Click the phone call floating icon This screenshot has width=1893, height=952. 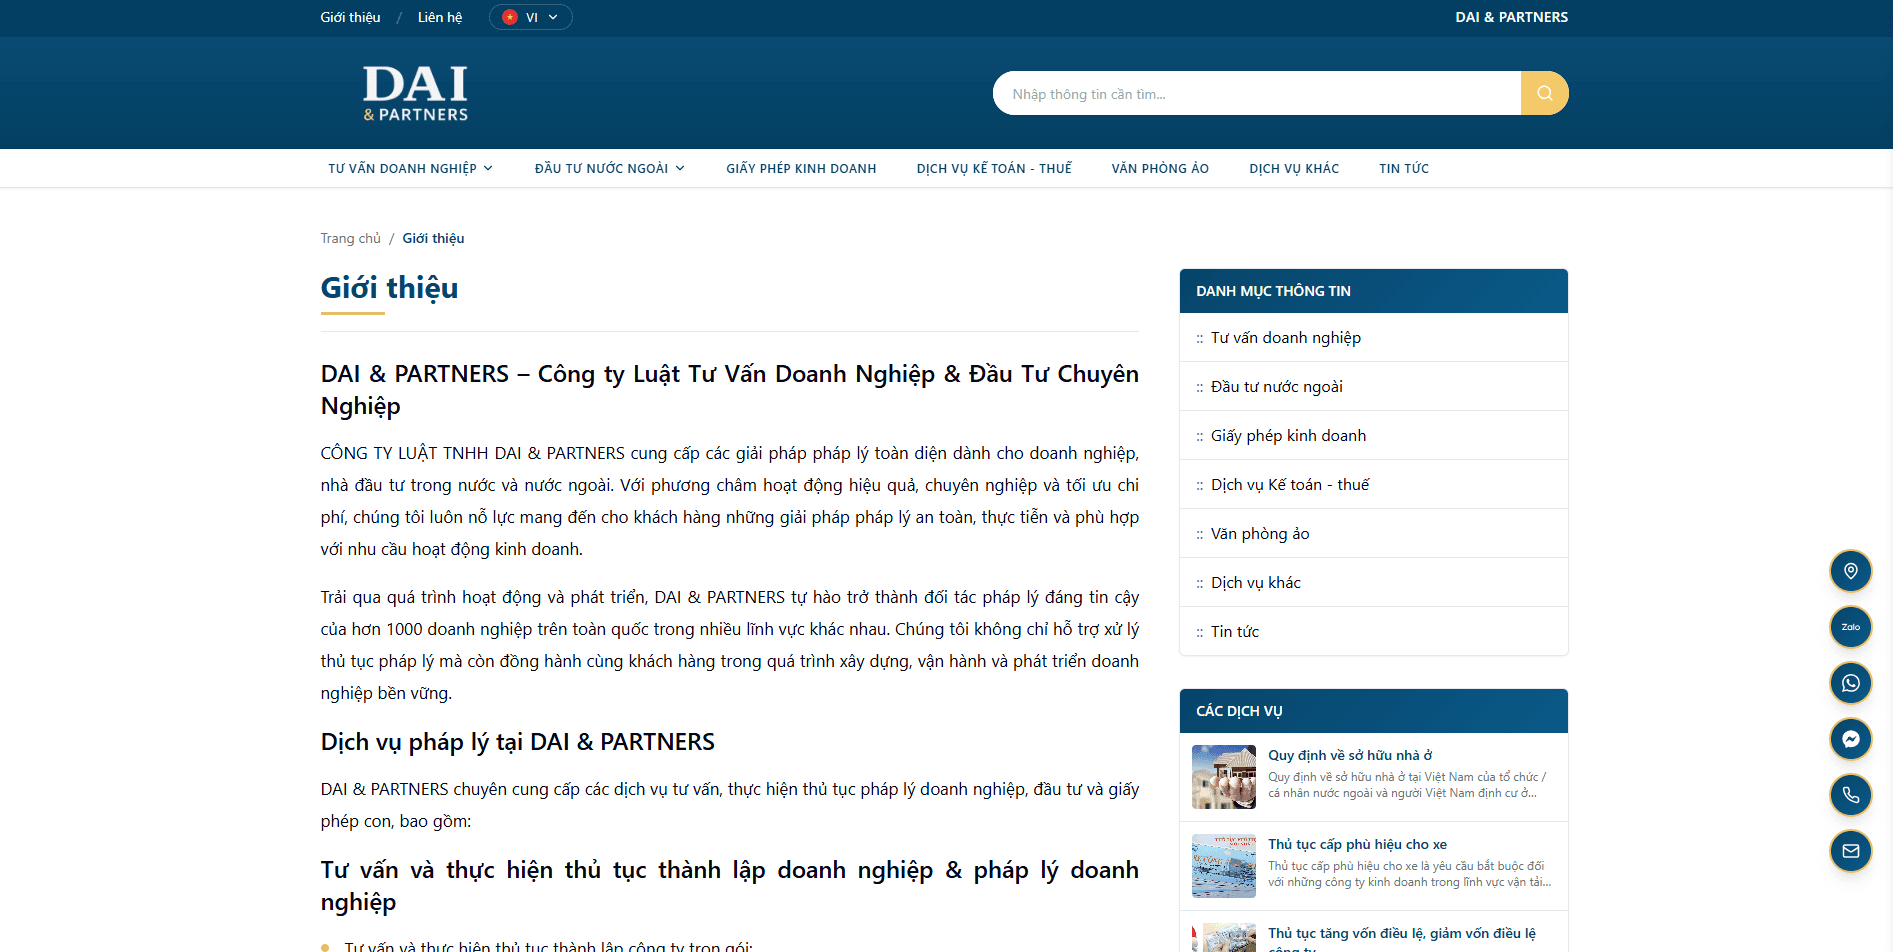[x=1850, y=795]
